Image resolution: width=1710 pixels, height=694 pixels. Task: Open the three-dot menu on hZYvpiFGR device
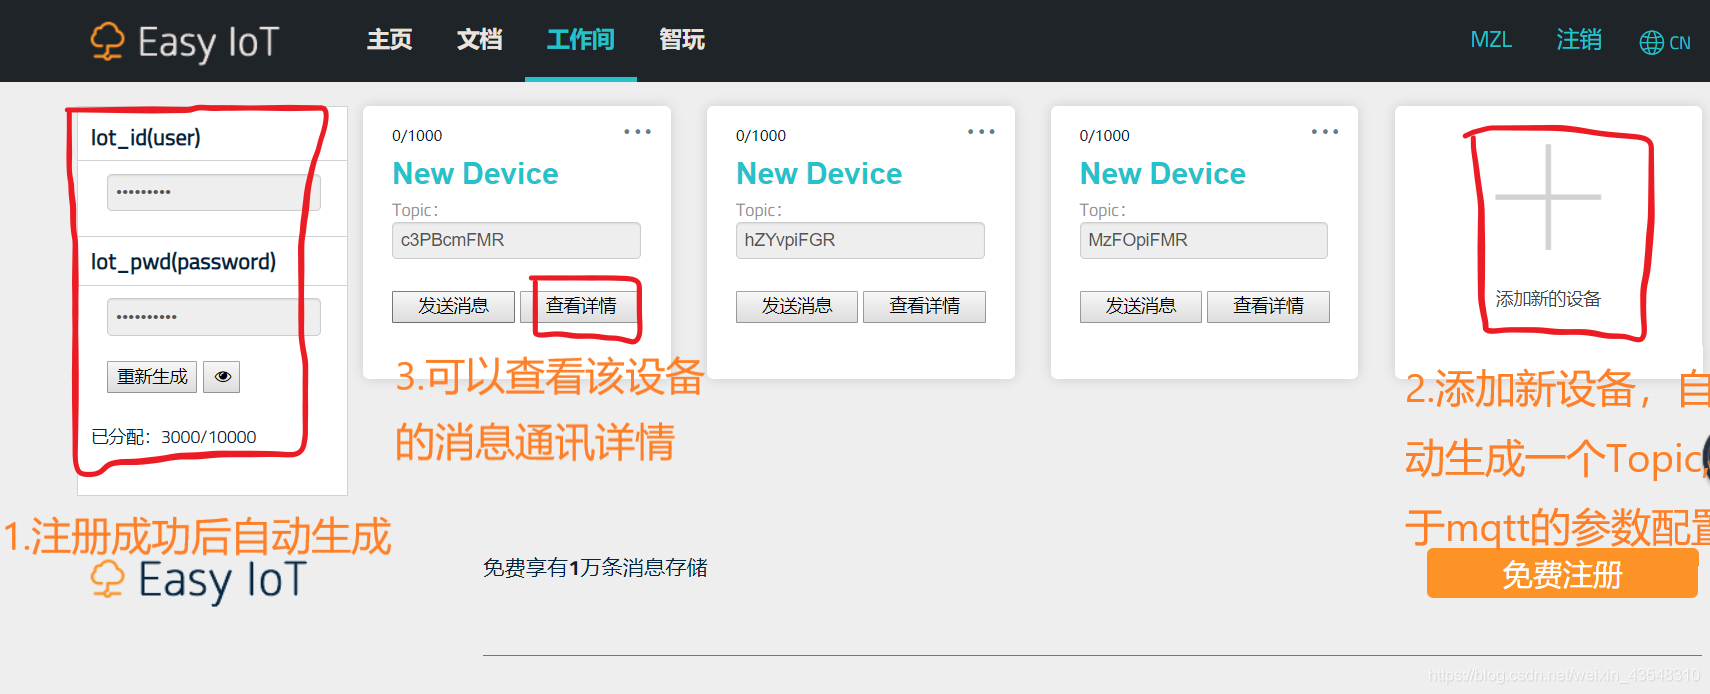pyautogui.click(x=981, y=132)
